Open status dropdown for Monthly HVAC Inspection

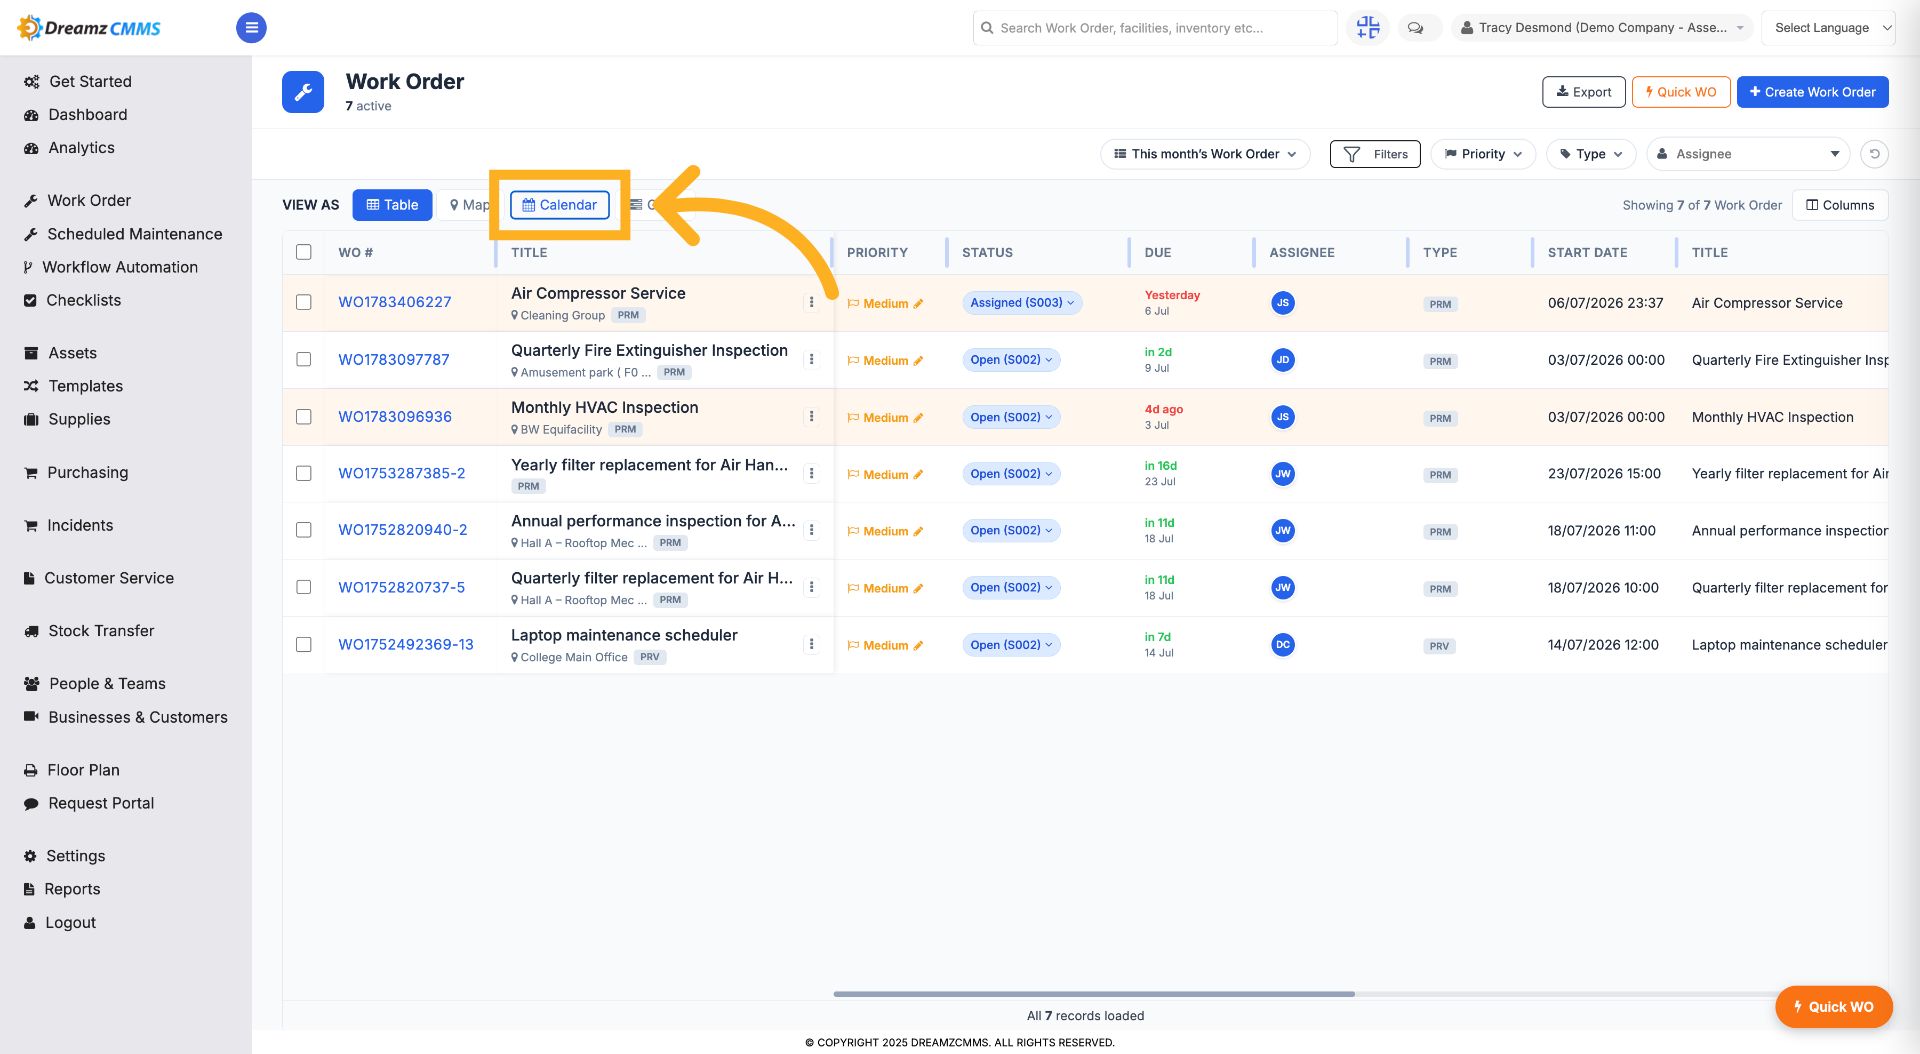tap(1011, 417)
